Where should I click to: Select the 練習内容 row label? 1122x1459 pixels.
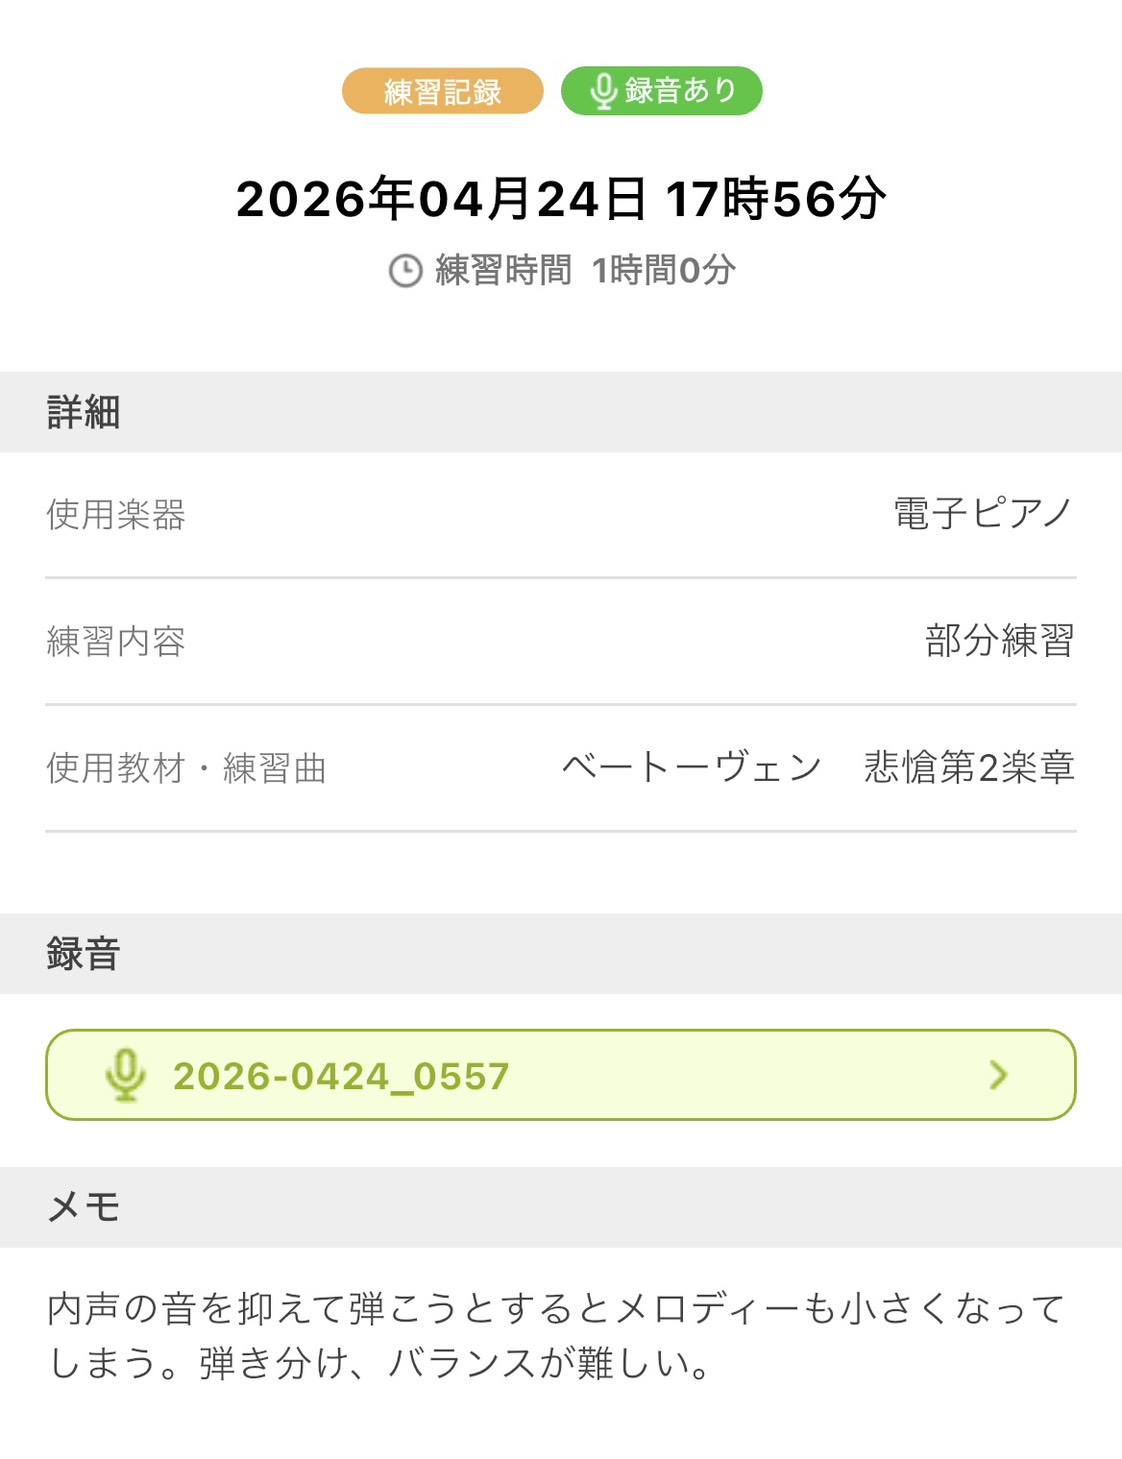[x=116, y=642]
